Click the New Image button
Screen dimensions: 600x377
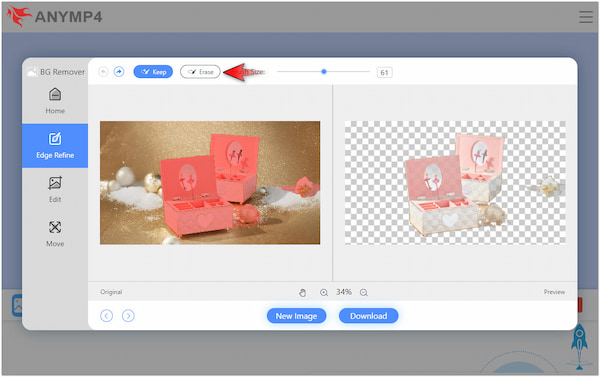click(x=297, y=316)
